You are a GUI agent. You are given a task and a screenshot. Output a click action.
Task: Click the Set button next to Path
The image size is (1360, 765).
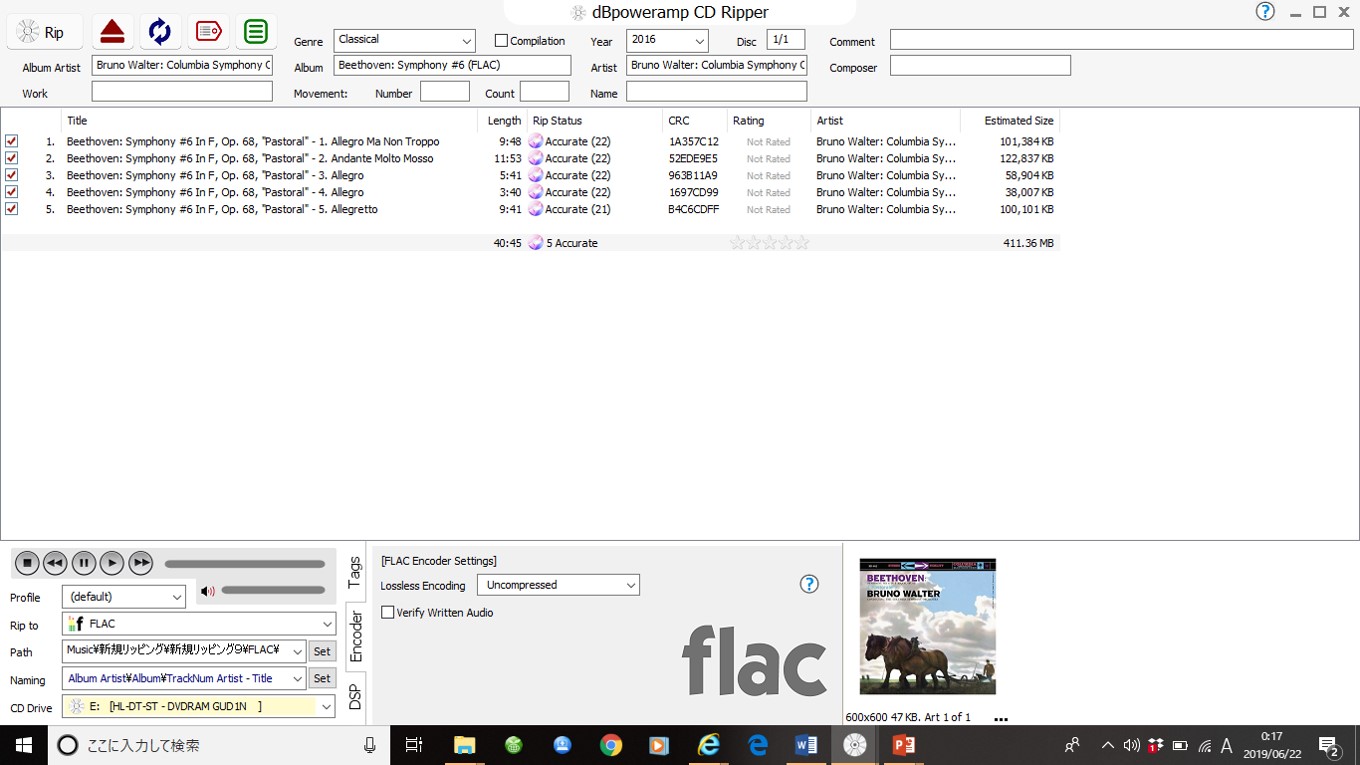pos(321,651)
